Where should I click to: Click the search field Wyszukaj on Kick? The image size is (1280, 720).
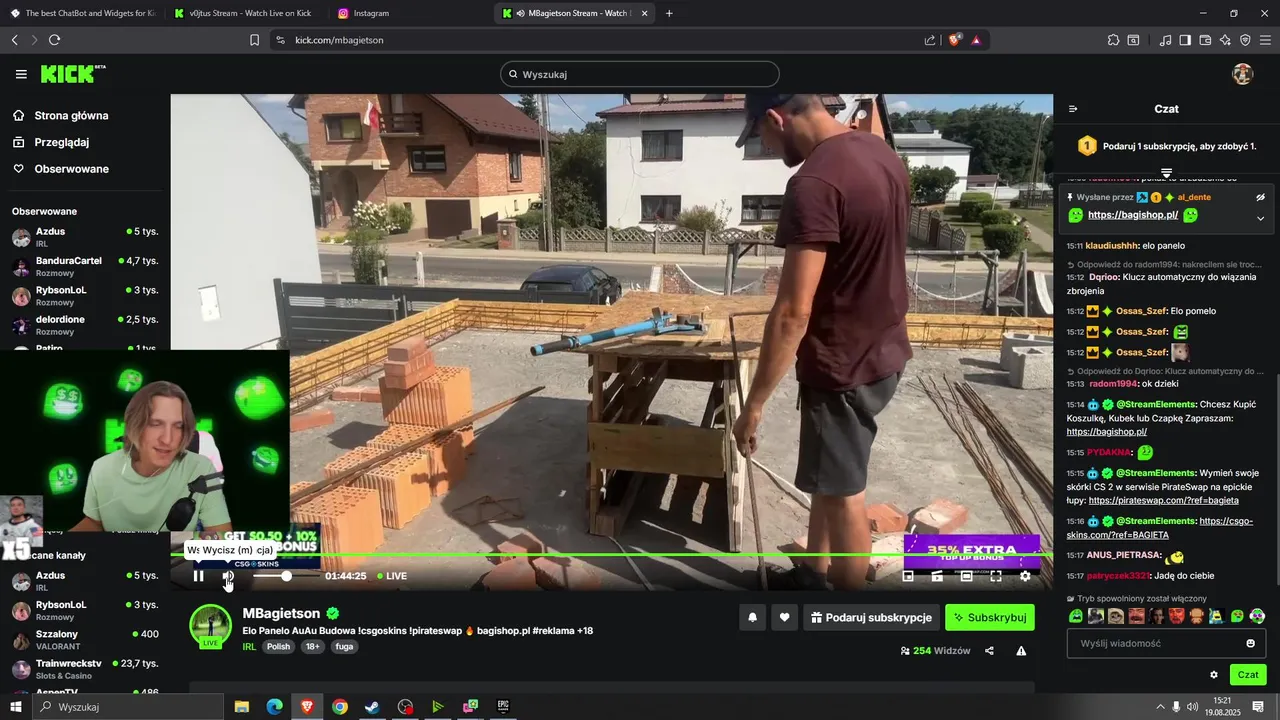[x=640, y=74]
